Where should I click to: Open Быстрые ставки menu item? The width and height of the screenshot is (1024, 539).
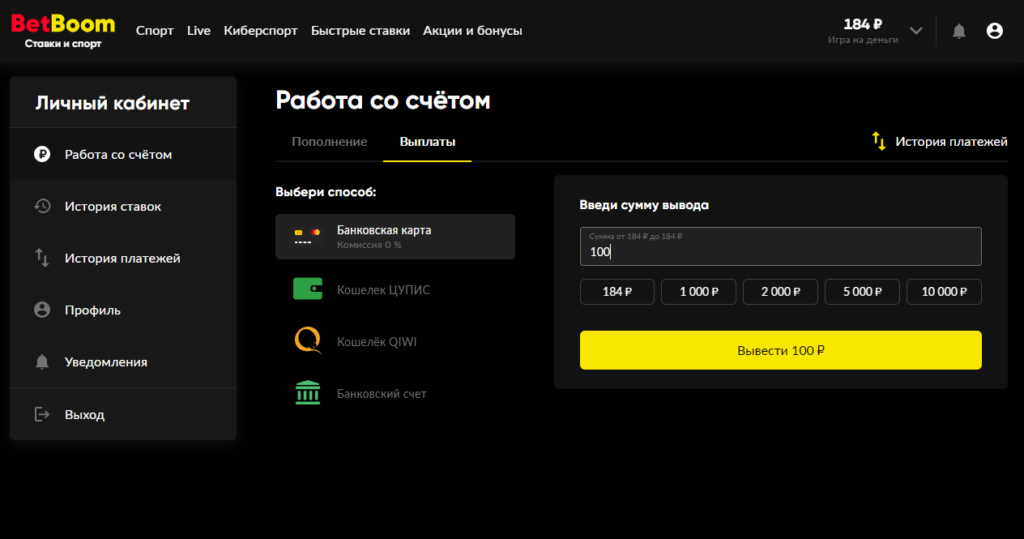coord(360,31)
